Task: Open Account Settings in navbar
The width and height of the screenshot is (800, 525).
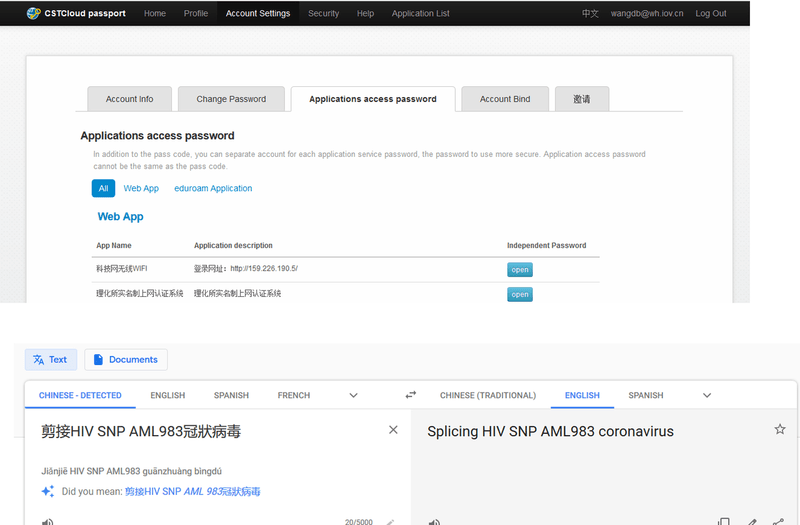Action: coord(258,13)
